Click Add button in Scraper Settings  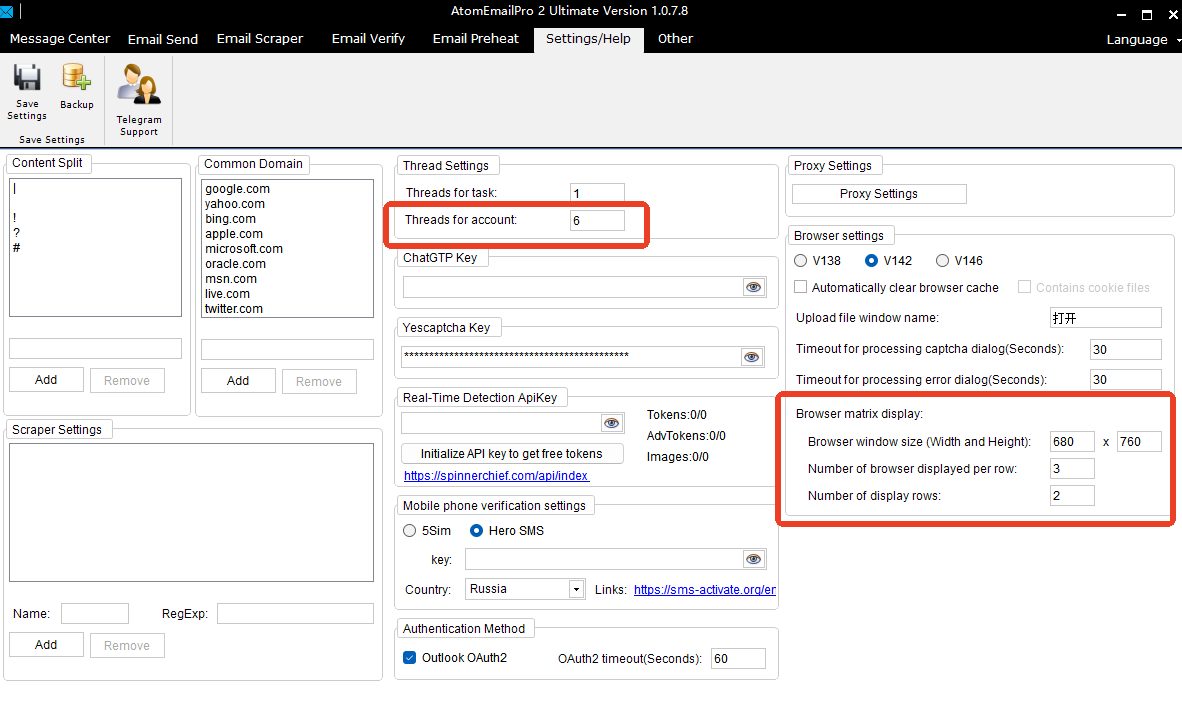tap(46, 644)
